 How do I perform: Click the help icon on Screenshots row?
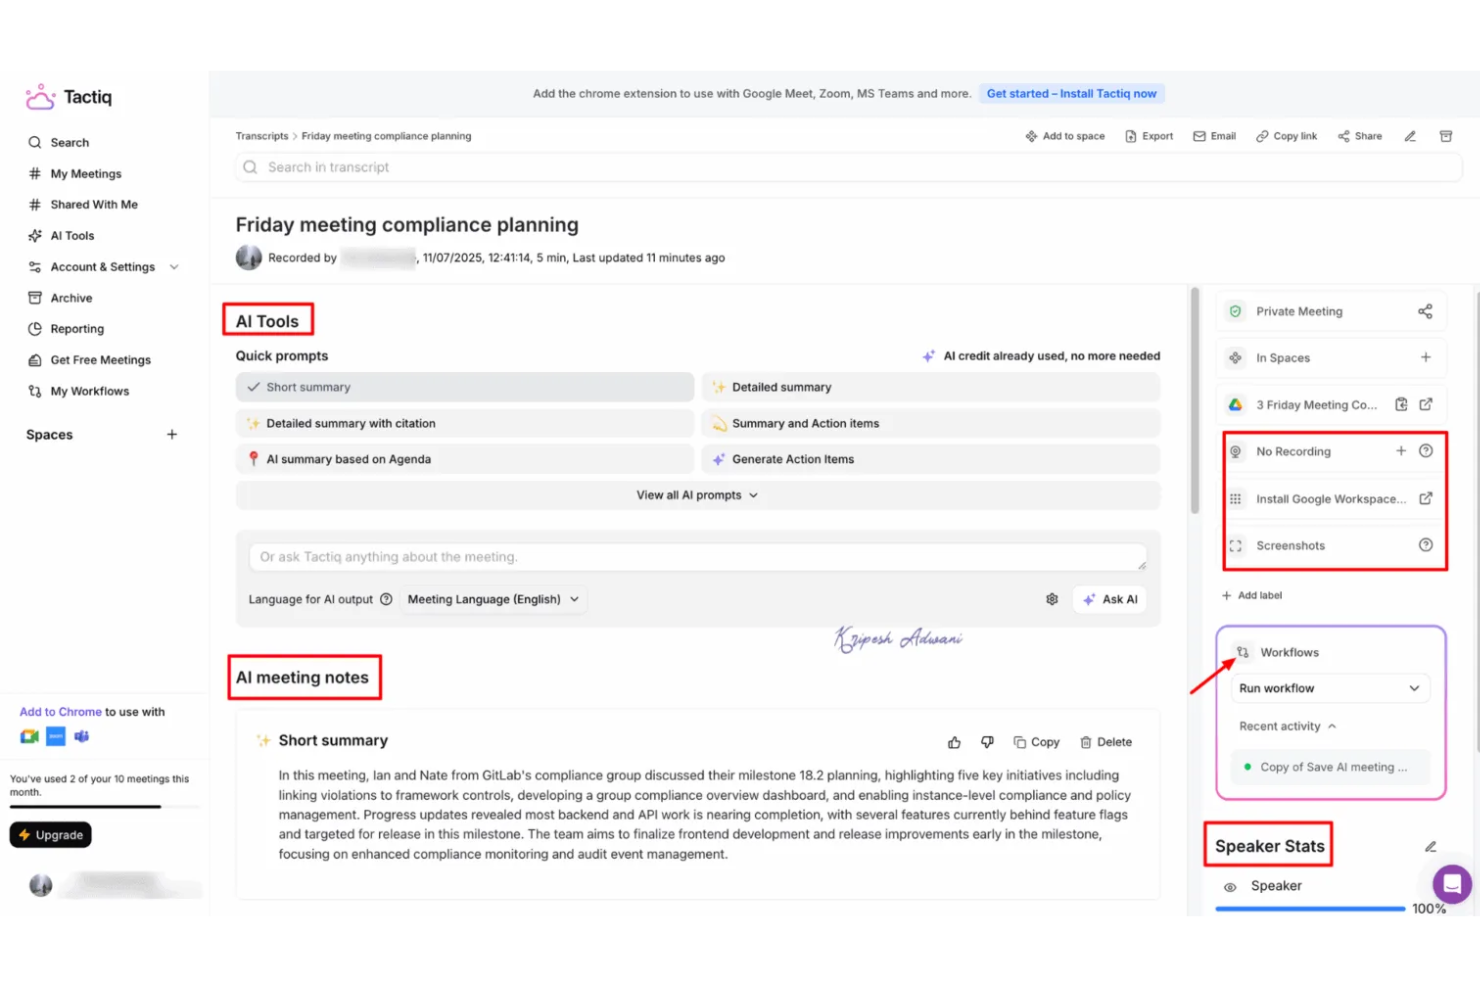click(x=1426, y=545)
